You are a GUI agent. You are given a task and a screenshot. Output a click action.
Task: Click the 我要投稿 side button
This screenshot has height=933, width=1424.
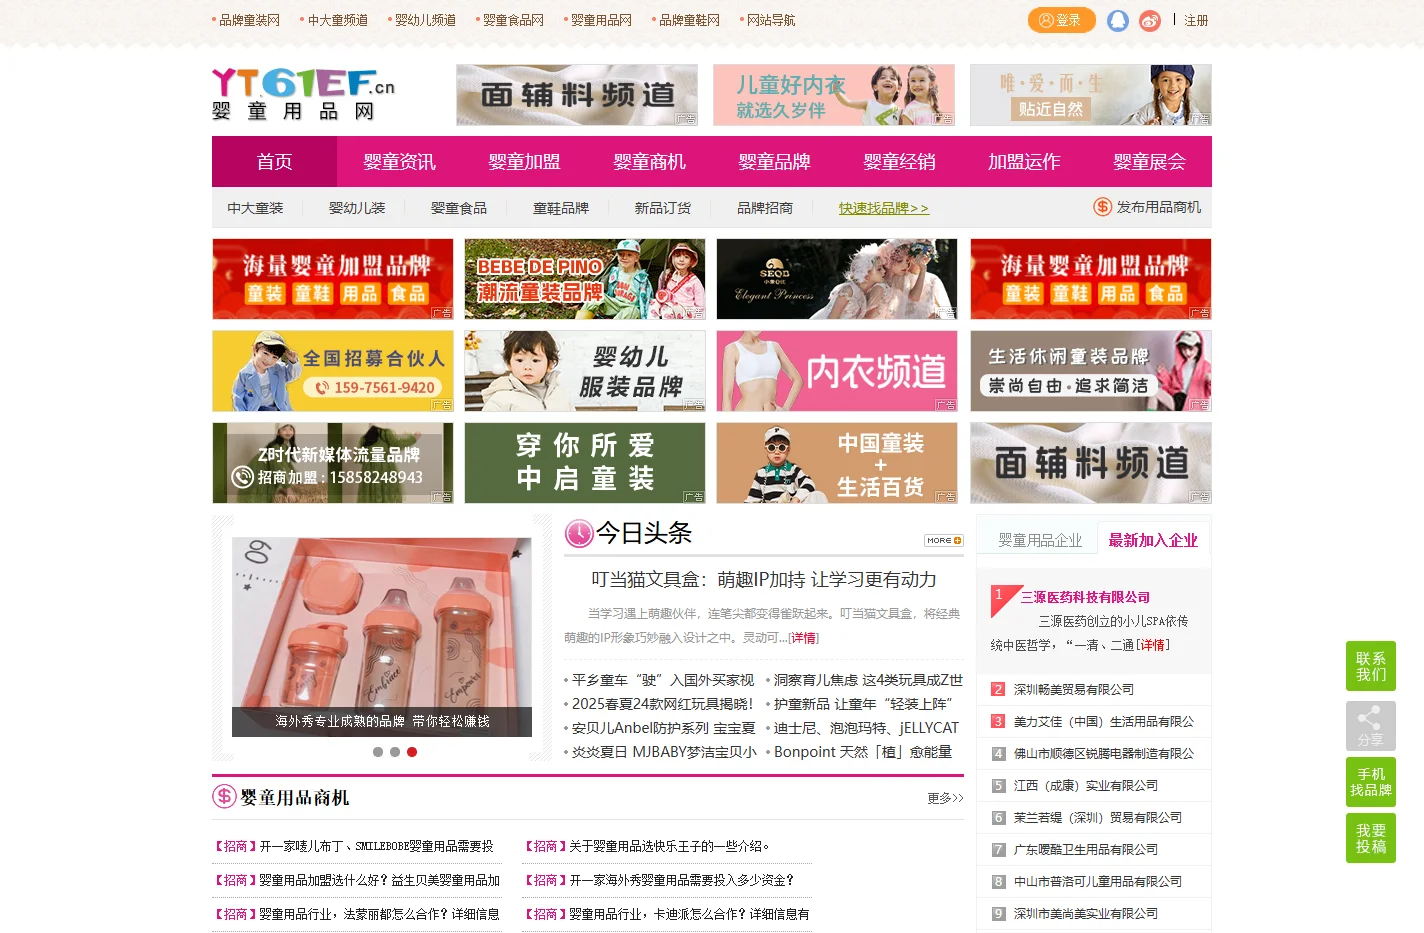pyautogui.click(x=1371, y=838)
